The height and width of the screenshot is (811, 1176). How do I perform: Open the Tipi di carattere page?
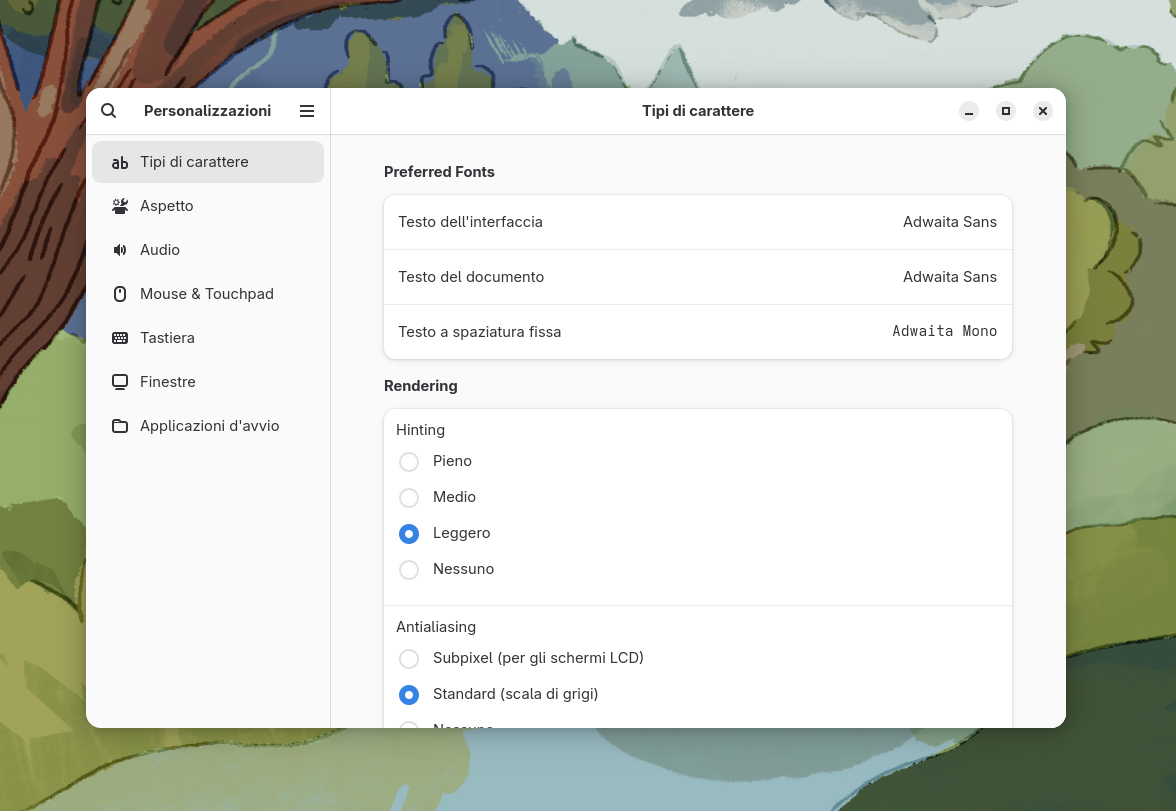pos(208,162)
